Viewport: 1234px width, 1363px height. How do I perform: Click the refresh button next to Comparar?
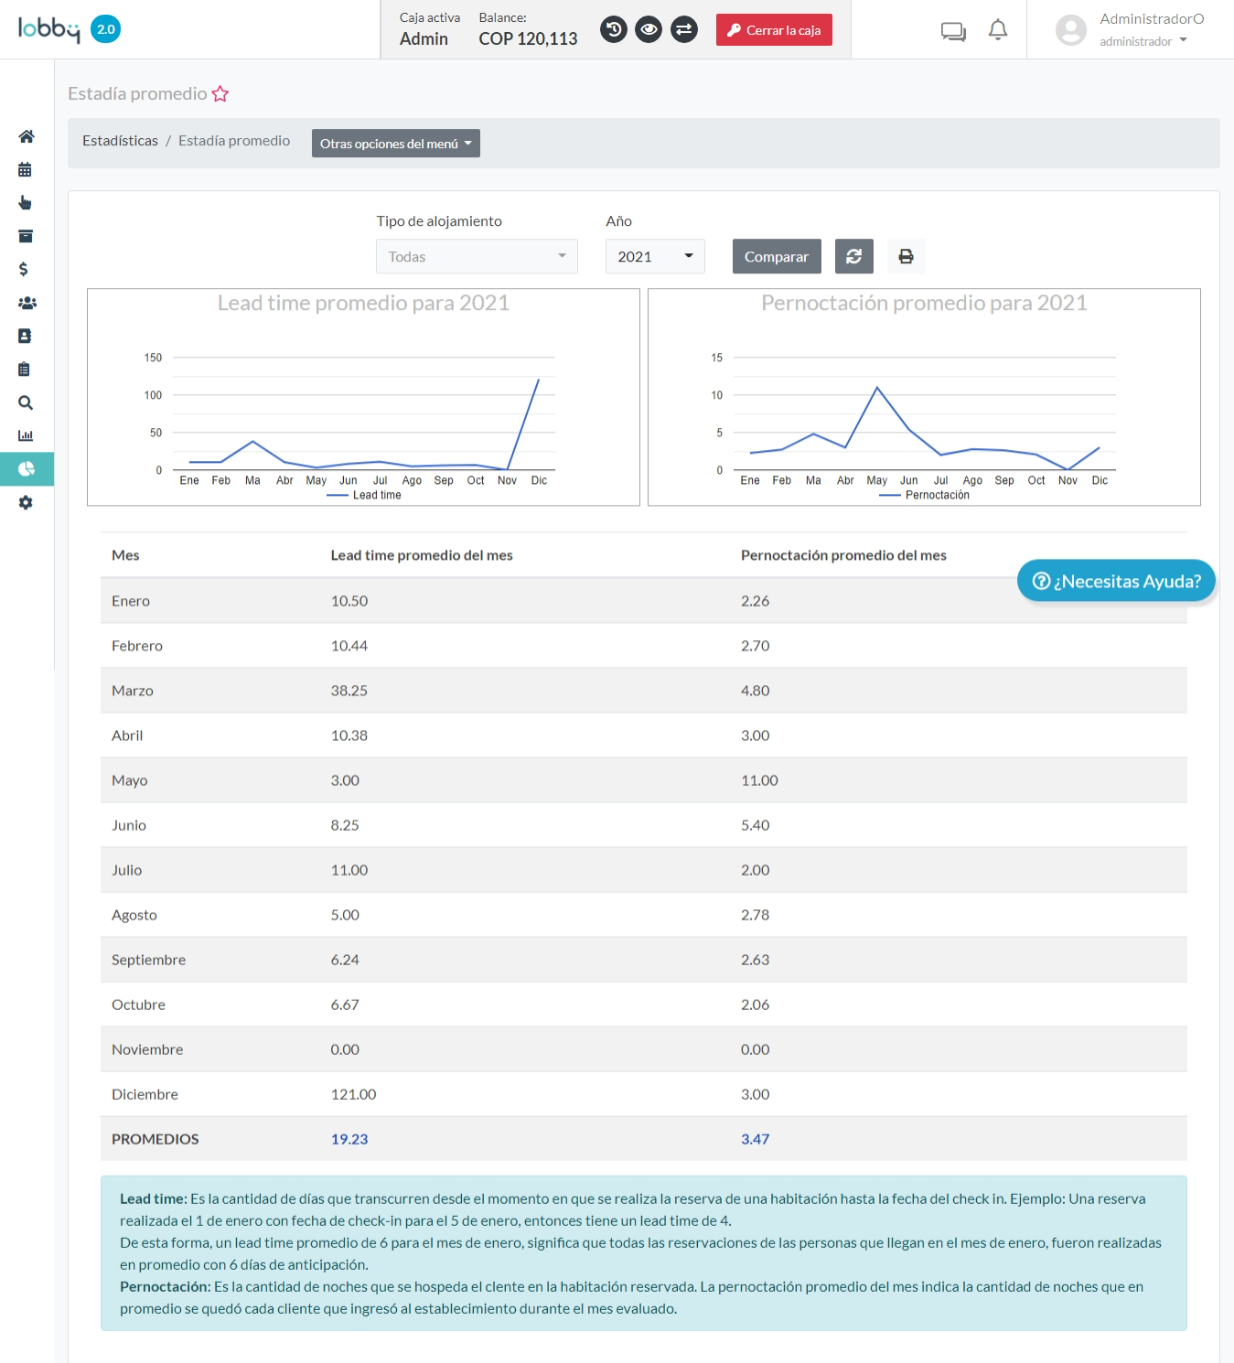click(x=854, y=256)
